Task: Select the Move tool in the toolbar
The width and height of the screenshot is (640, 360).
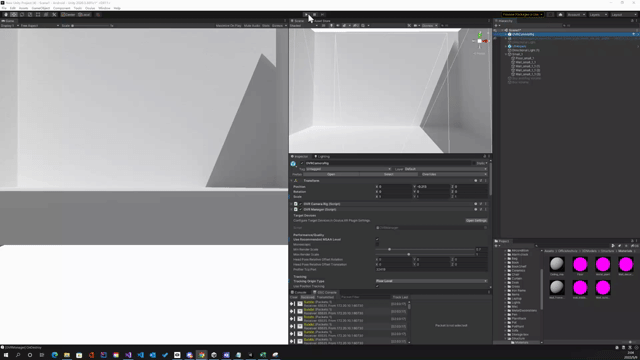Action: (14, 15)
